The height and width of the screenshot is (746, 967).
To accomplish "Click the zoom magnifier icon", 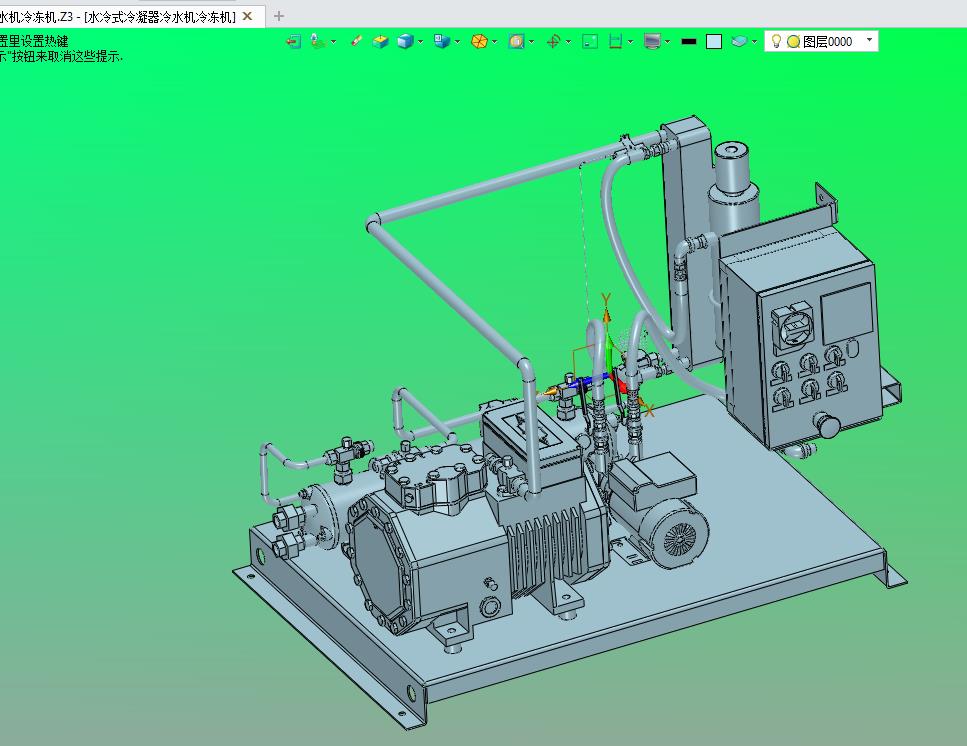I will pyautogui.click(x=516, y=41).
